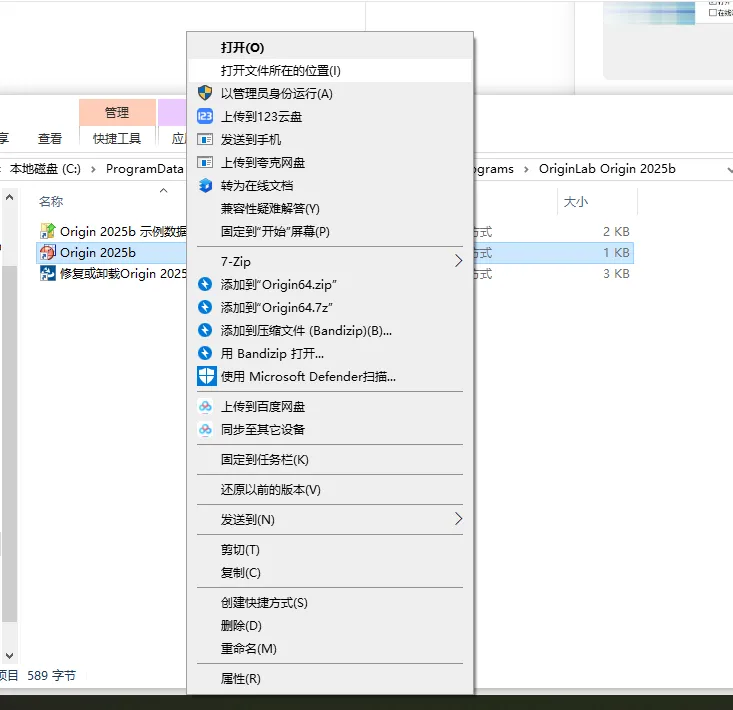Select the 修复或卸载Origin 2025 file name
Image resolution: width=733 pixels, height=710 pixels.
(x=123, y=273)
